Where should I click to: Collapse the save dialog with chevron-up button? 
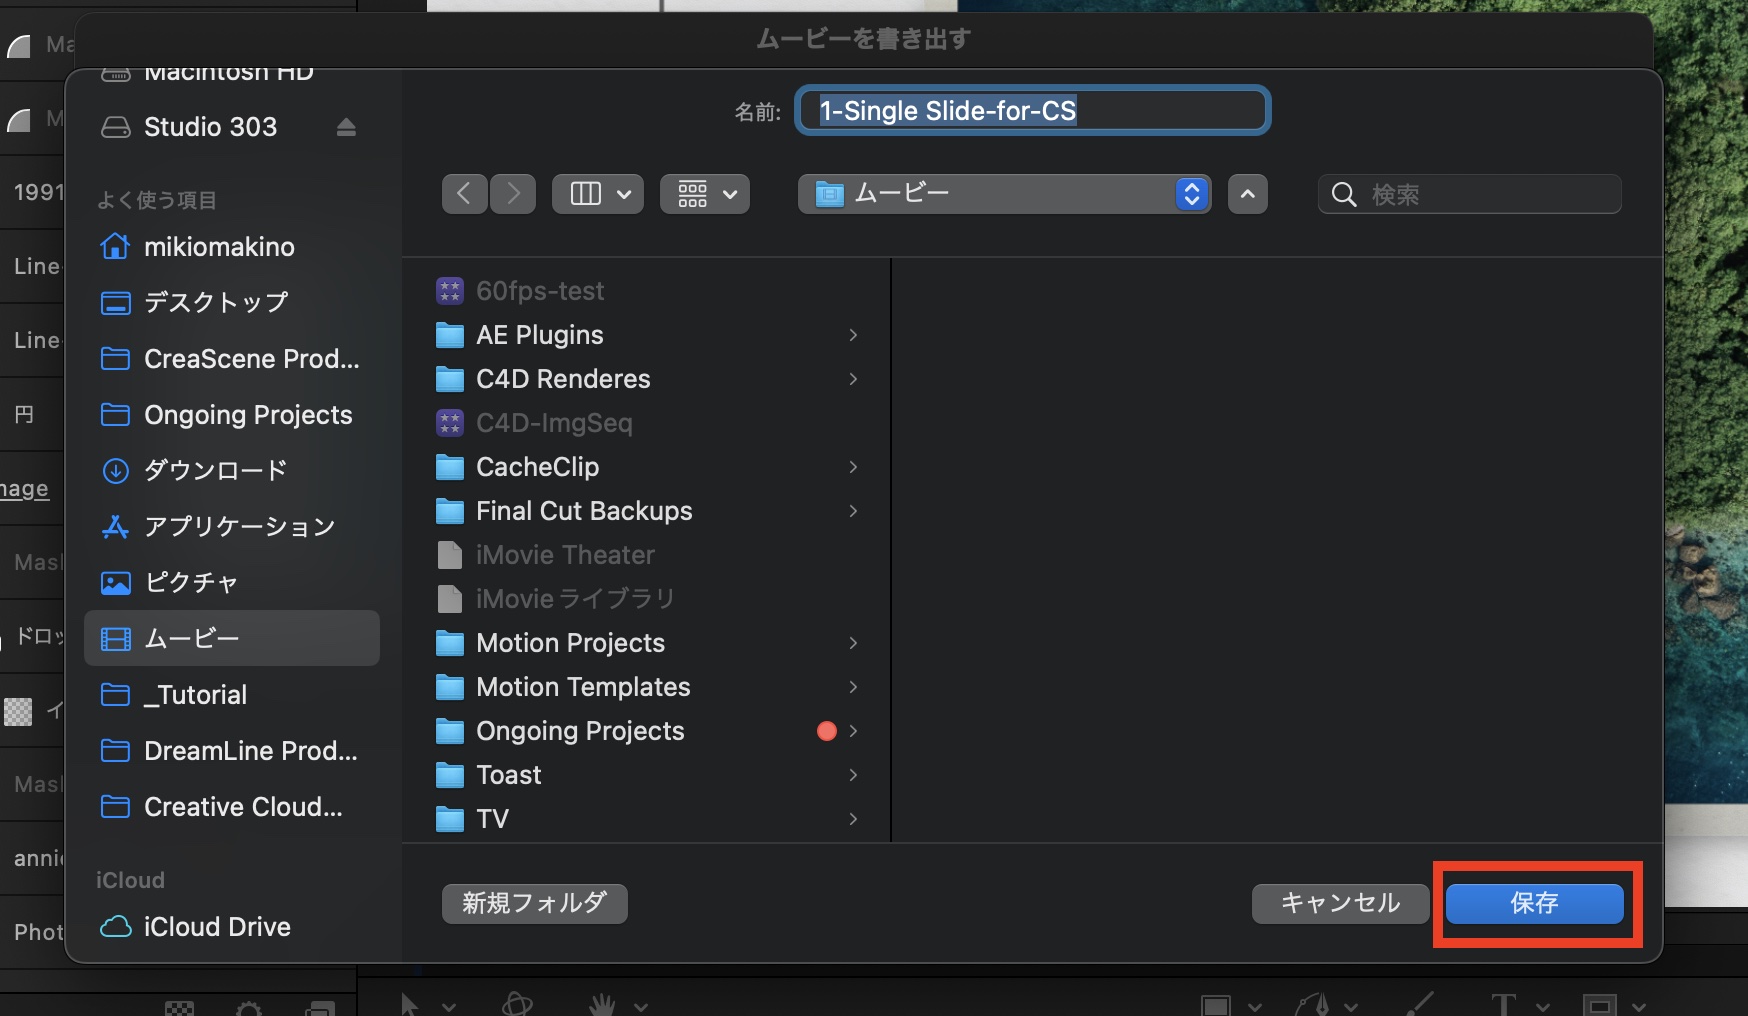[1247, 194]
